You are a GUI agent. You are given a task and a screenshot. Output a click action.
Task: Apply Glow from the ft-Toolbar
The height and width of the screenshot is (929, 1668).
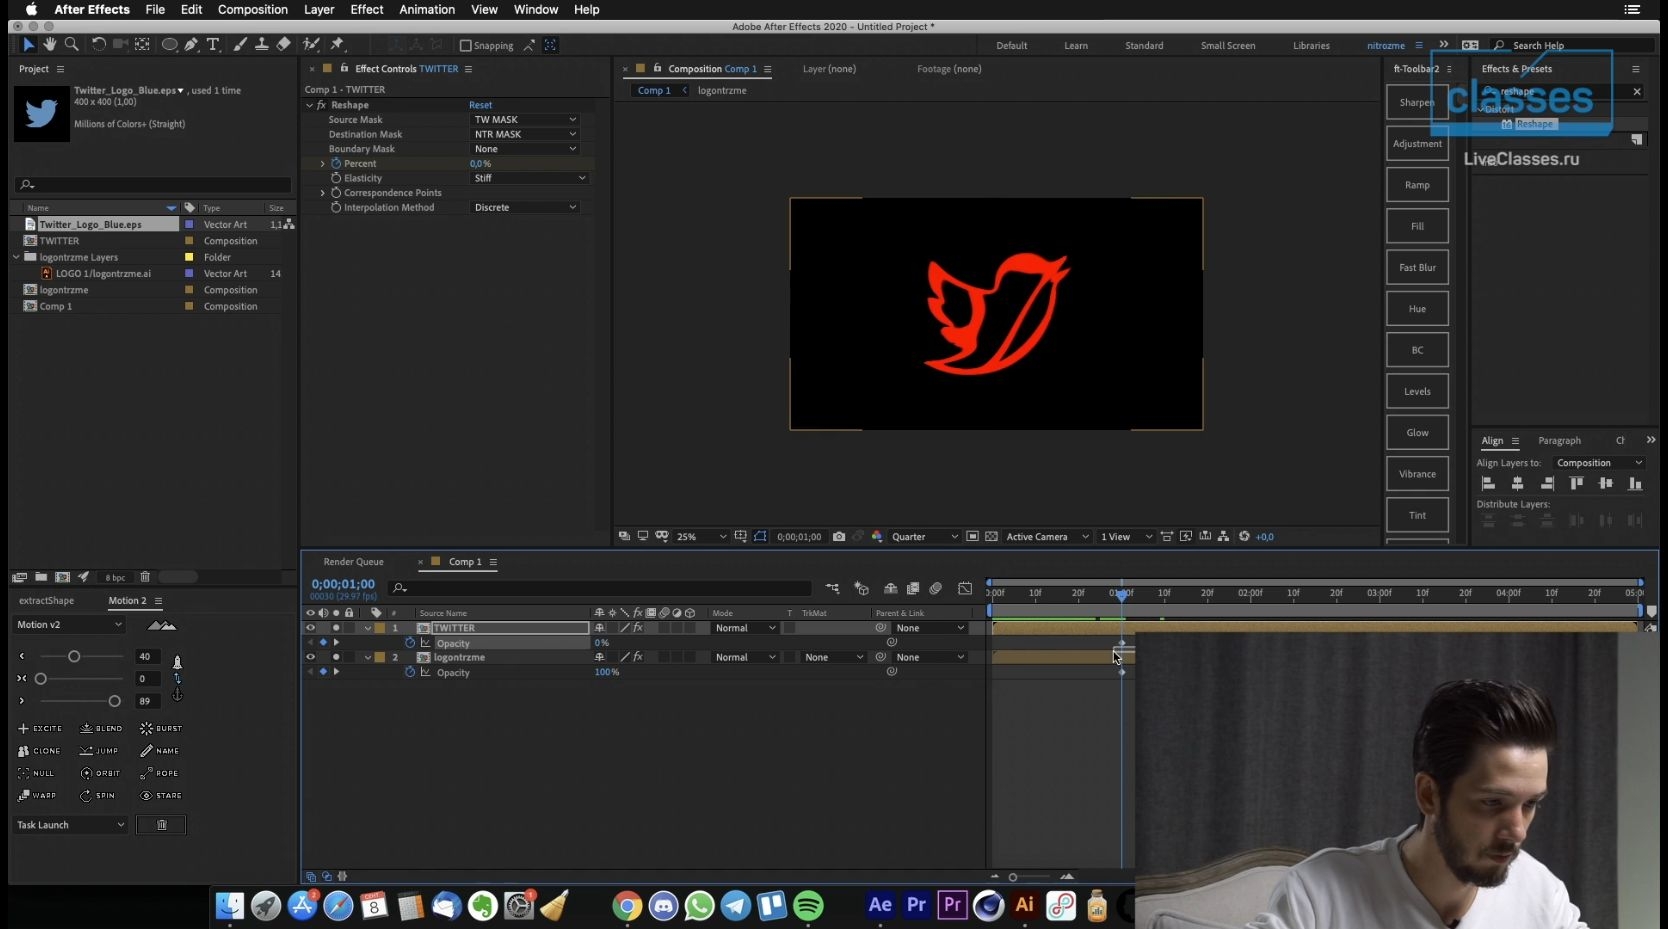[x=1417, y=433]
